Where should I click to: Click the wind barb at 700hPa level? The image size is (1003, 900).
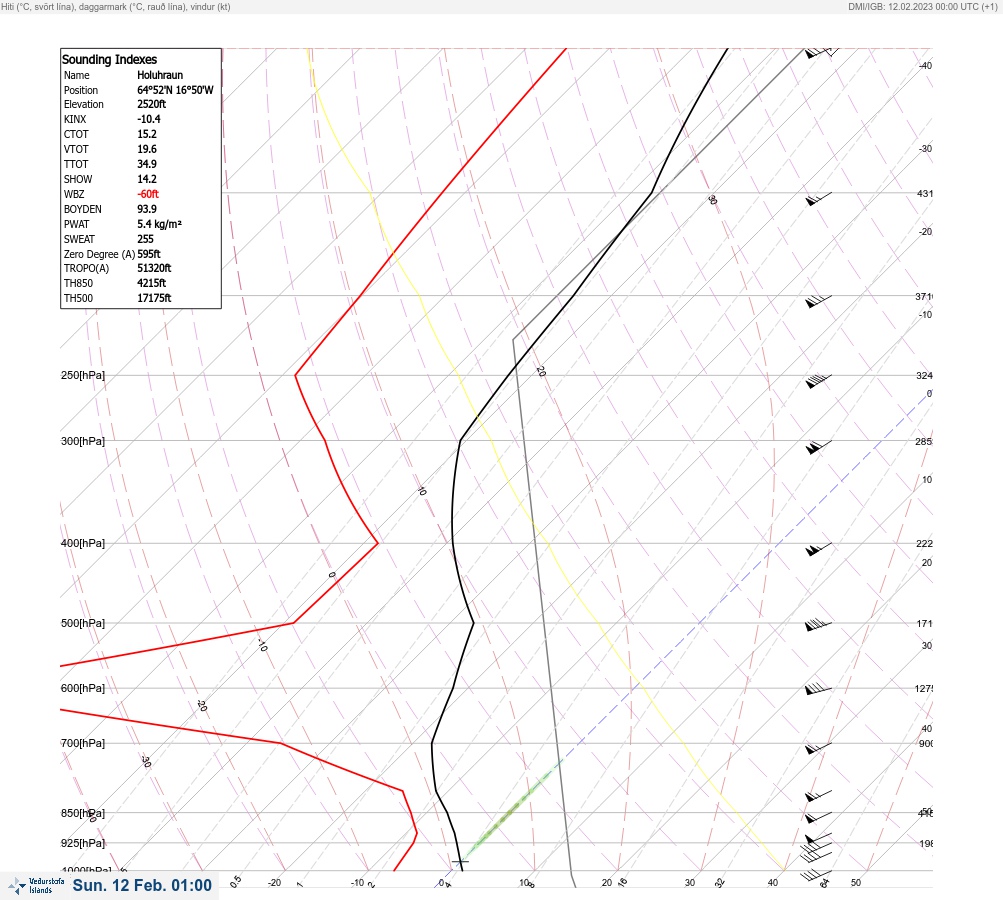click(818, 747)
